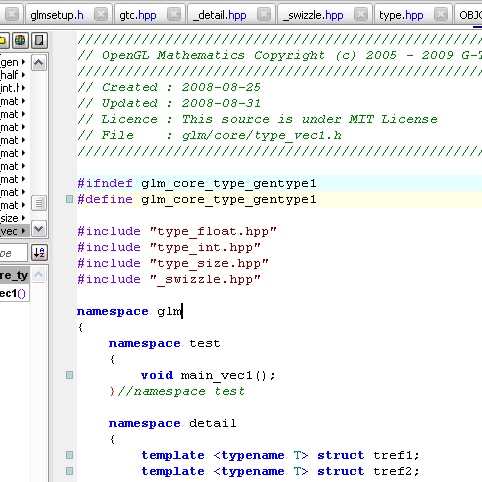This screenshot has width=482, height=482.
Task: Click file list scrollbar up arrow
Action: tap(39, 63)
